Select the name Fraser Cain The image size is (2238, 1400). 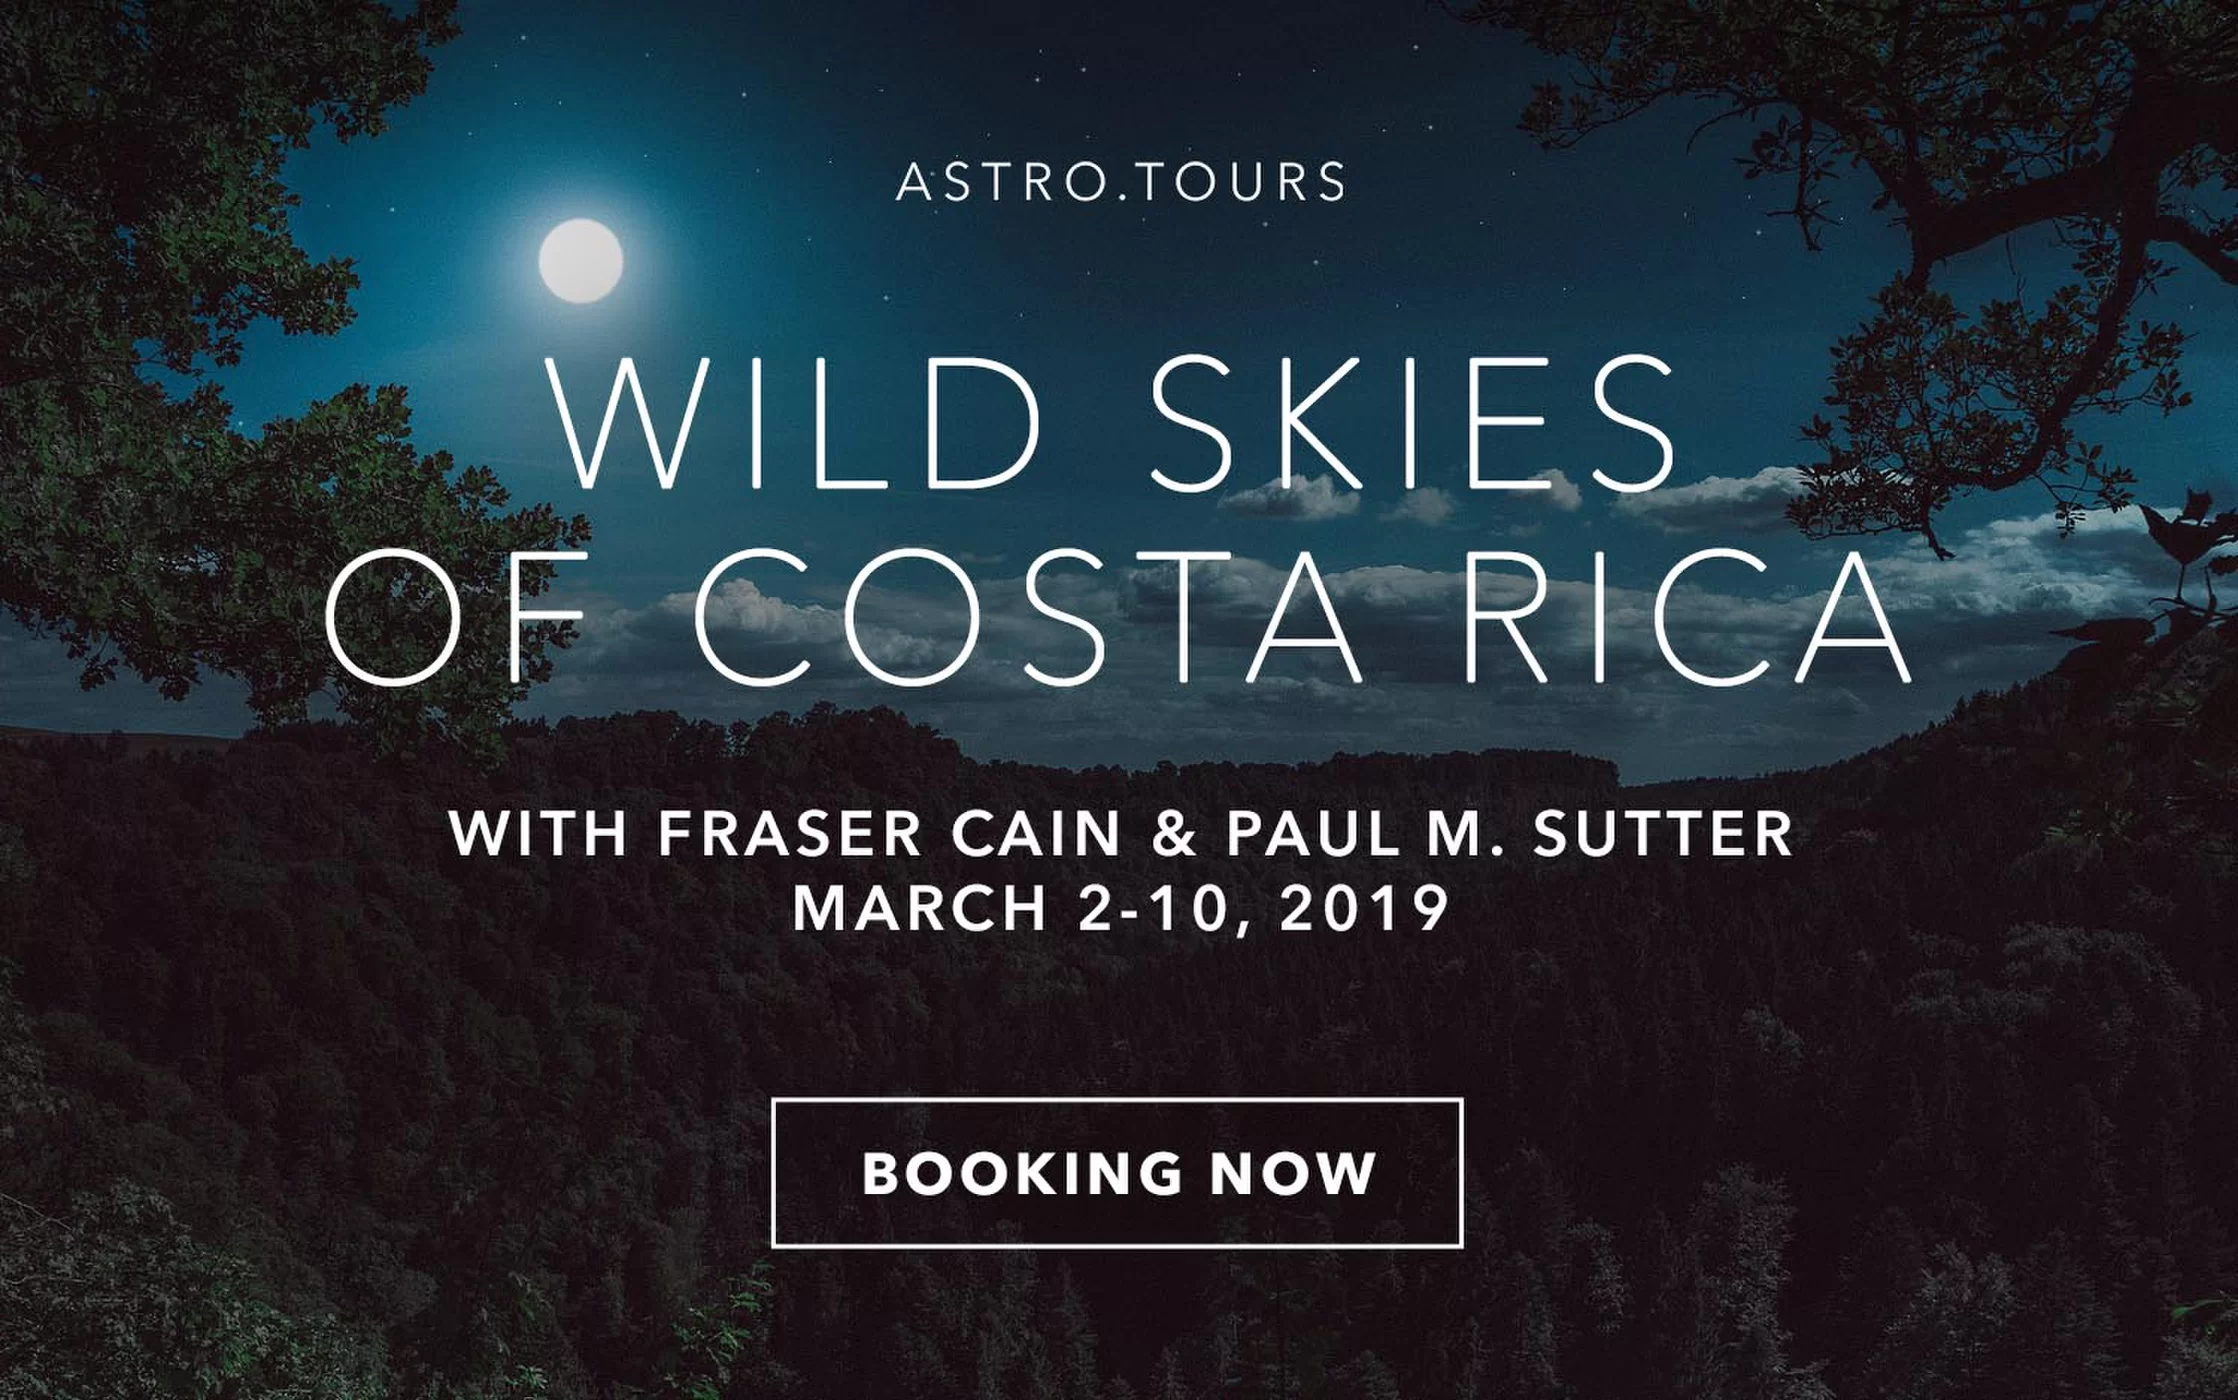889,833
